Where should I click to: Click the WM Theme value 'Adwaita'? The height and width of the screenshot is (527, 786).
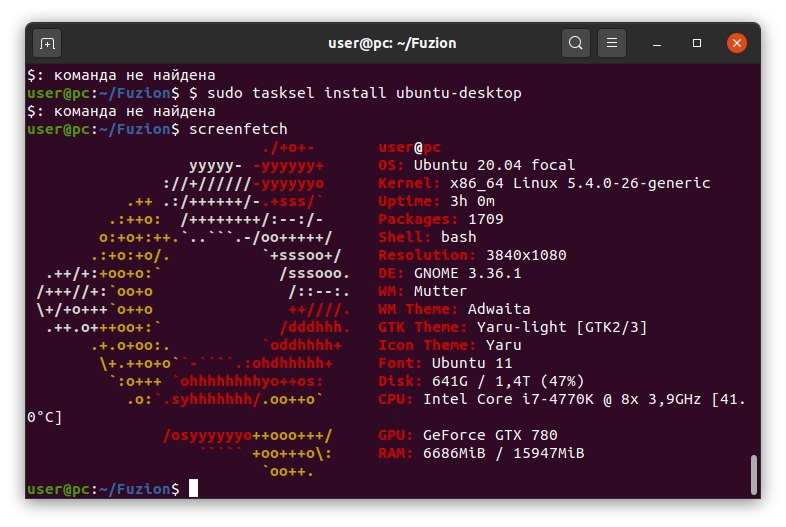(499, 309)
